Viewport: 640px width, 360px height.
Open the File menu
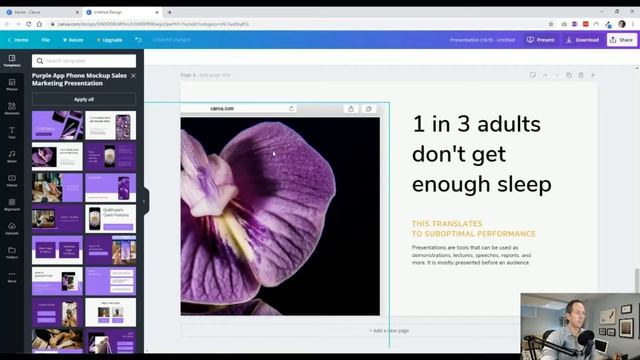point(45,40)
